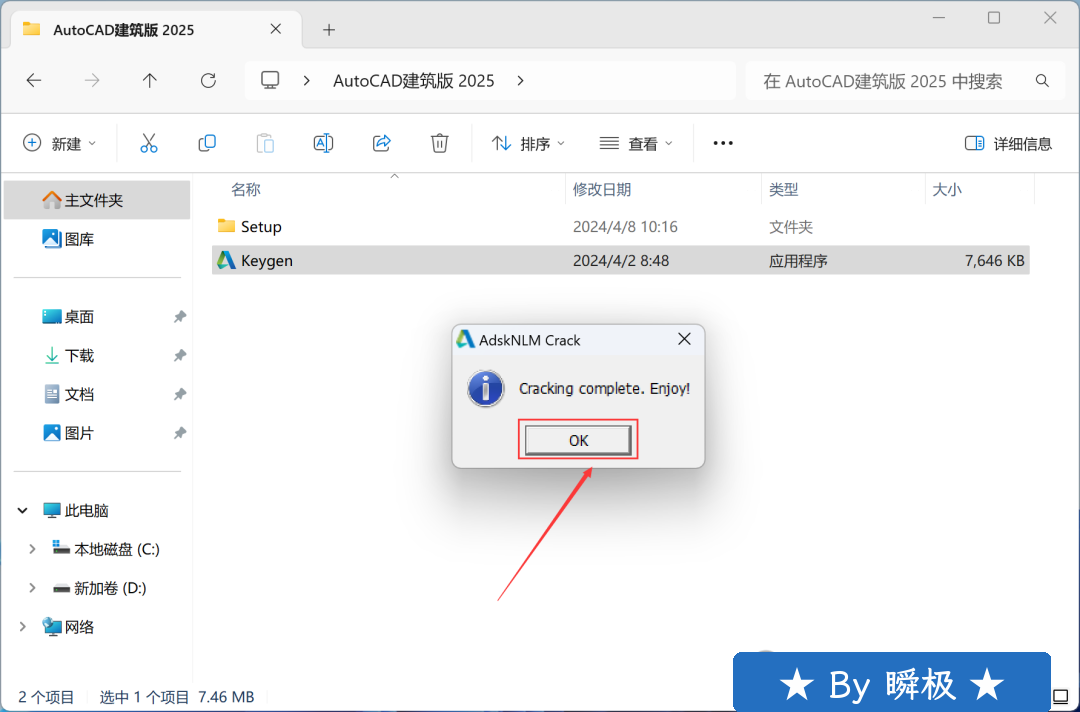Expand the 本地磁盘 (C:) drive node
Viewport: 1080px width, 712px height.
click(x=32, y=549)
